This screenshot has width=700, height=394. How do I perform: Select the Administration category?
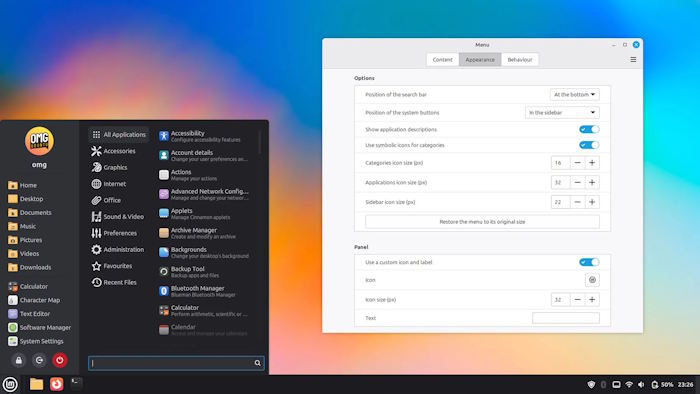point(119,250)
